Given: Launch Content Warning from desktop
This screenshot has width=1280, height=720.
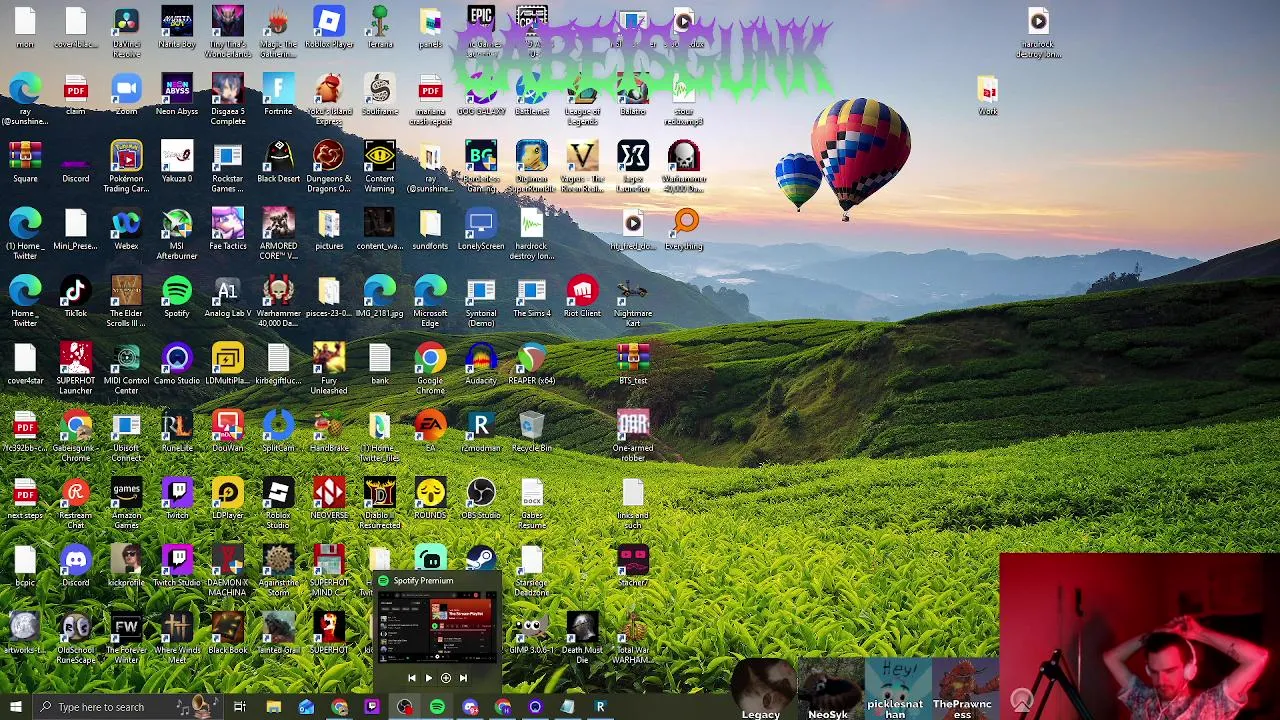Looking at the screenshot, I should [380, 168].
